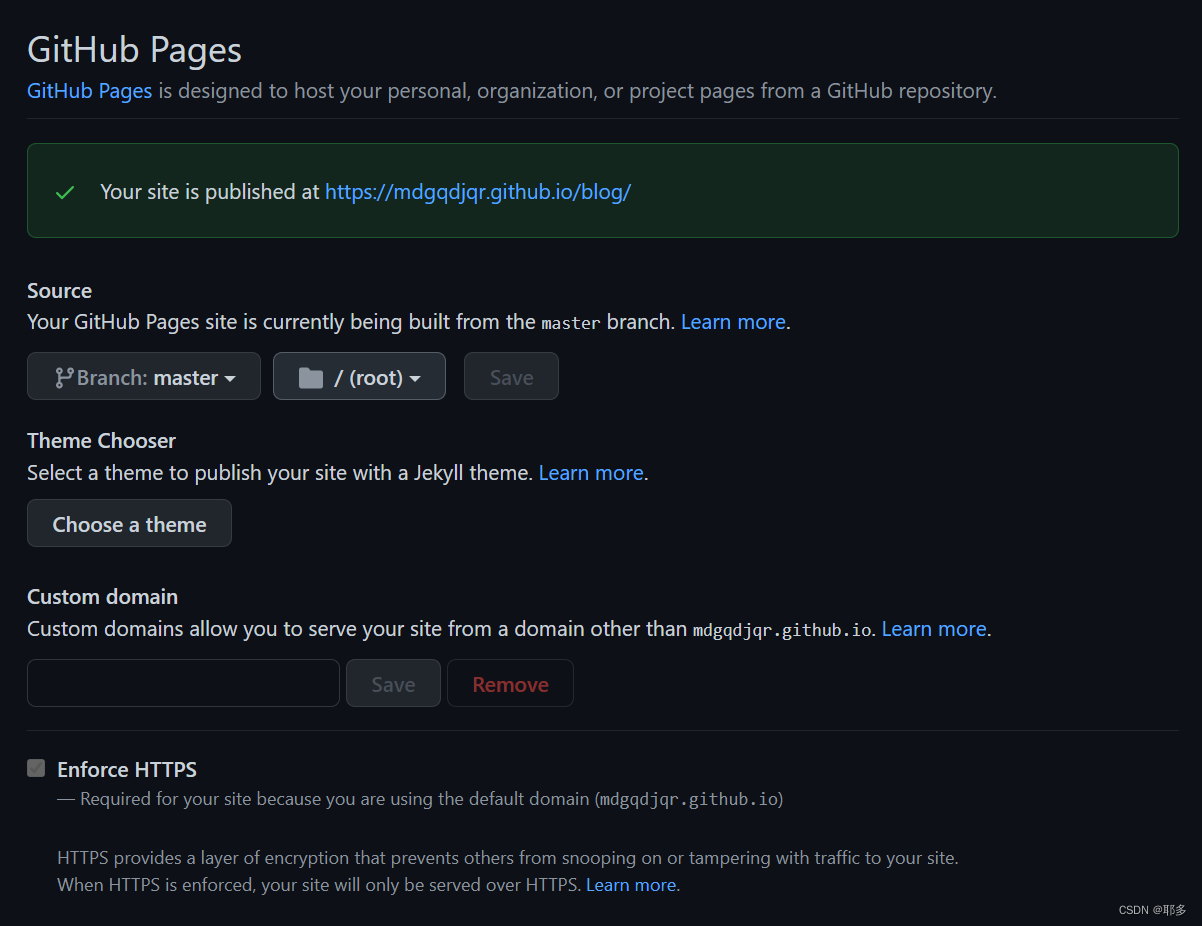Image resolution: width=1202 pixels, height=926 pixels.
Task: Click the folder icon in root dropdown
Action: (311, 377)
